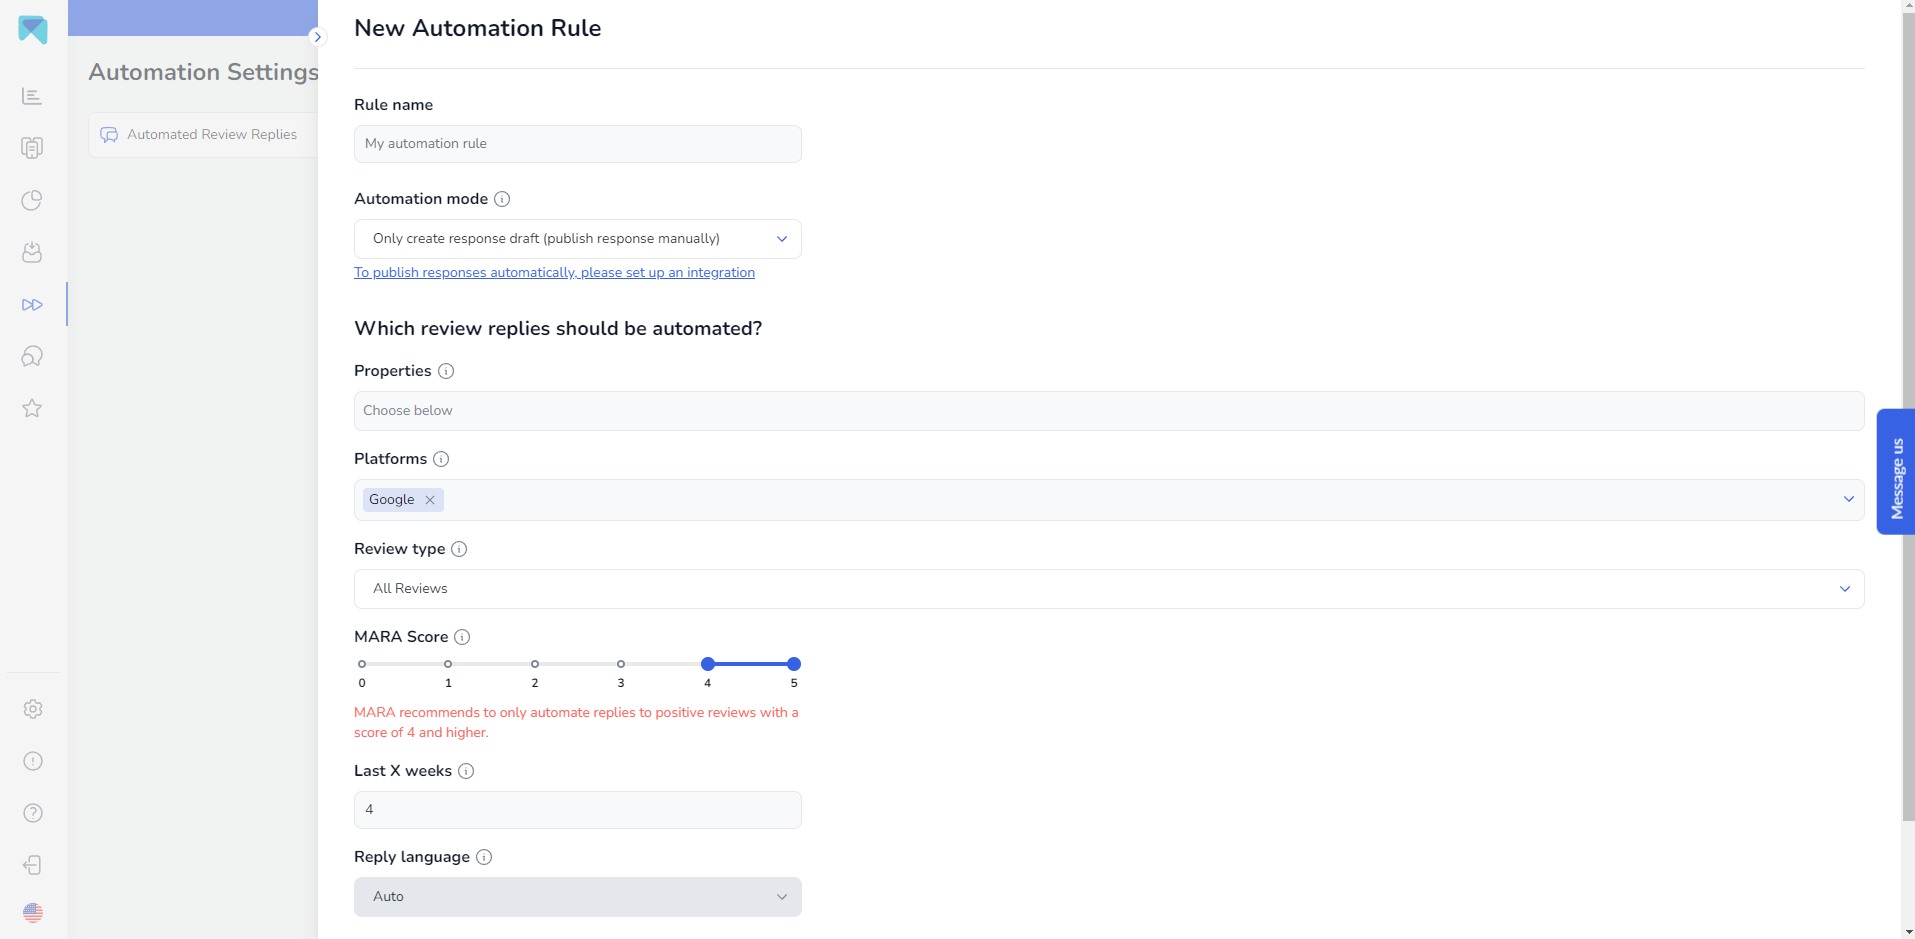Expand the Review type All Reviews dropdown
The image size is (1915, 939).
1109,589
